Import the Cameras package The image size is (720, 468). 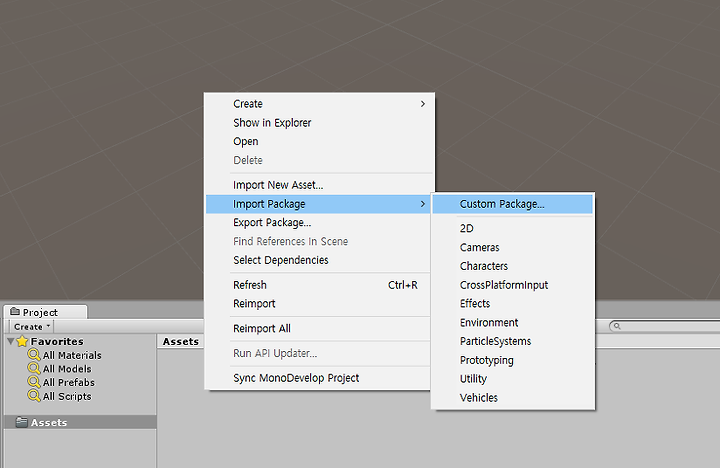point(512,248)
